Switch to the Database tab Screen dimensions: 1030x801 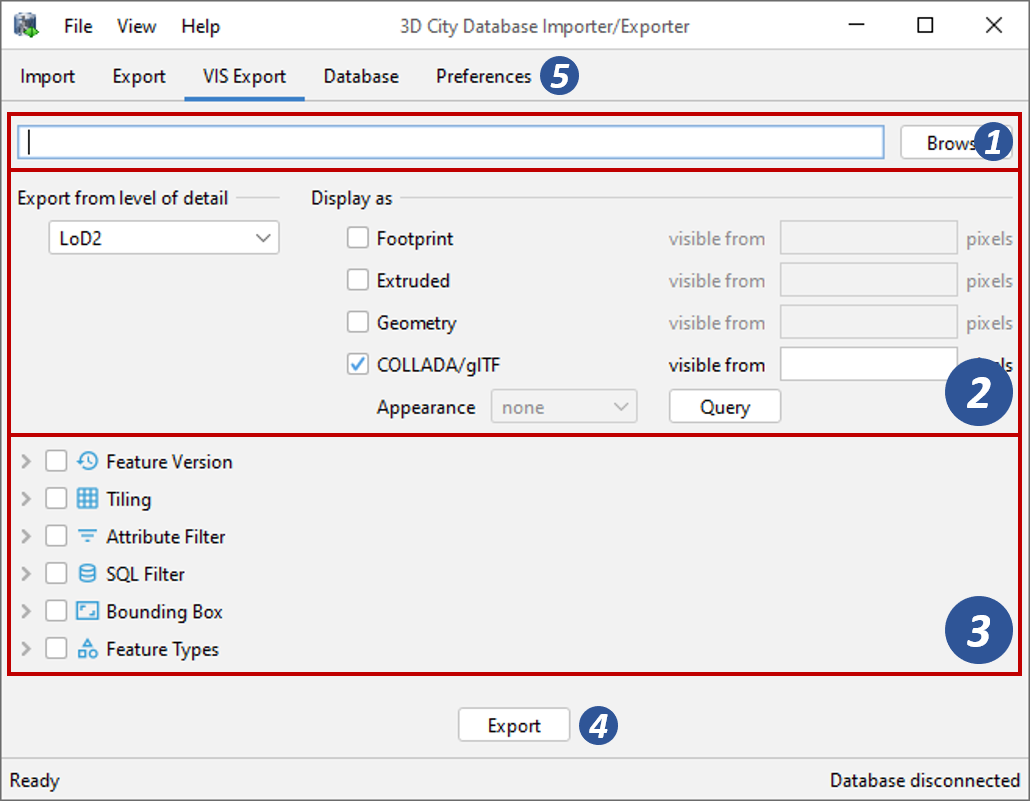[361, 76]
